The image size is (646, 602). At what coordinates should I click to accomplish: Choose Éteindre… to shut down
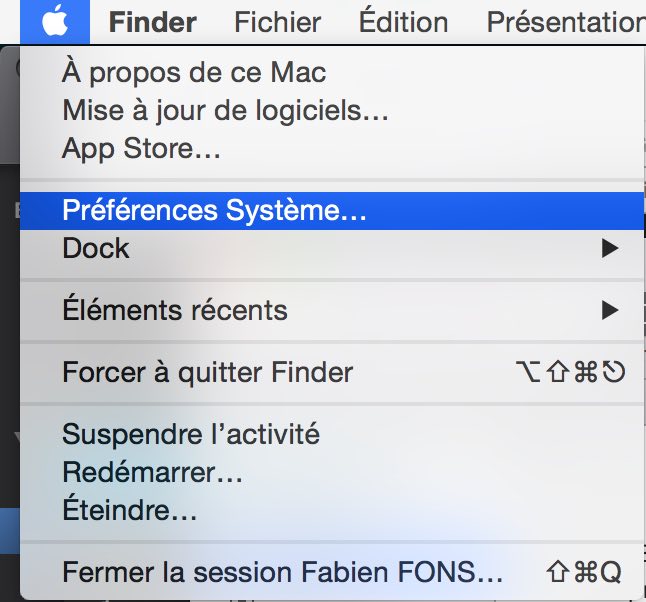click(130, 509)
